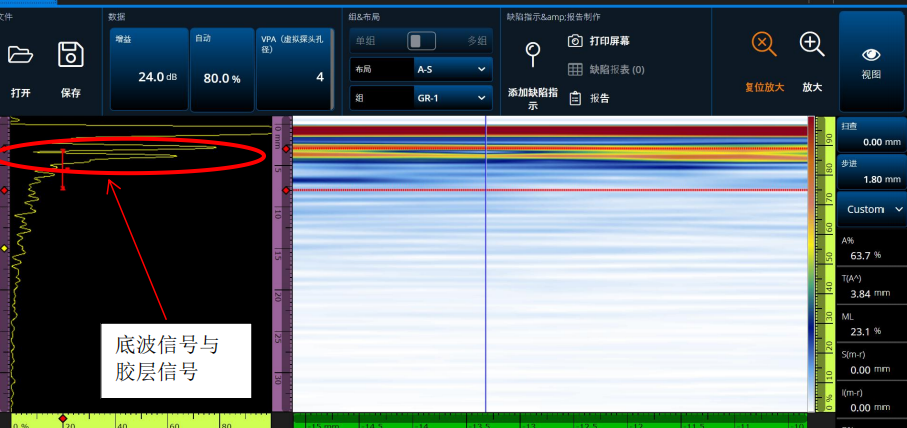Select the 自动 80.0 % field
The image size is (907, 428).
[x=222, y=69]
